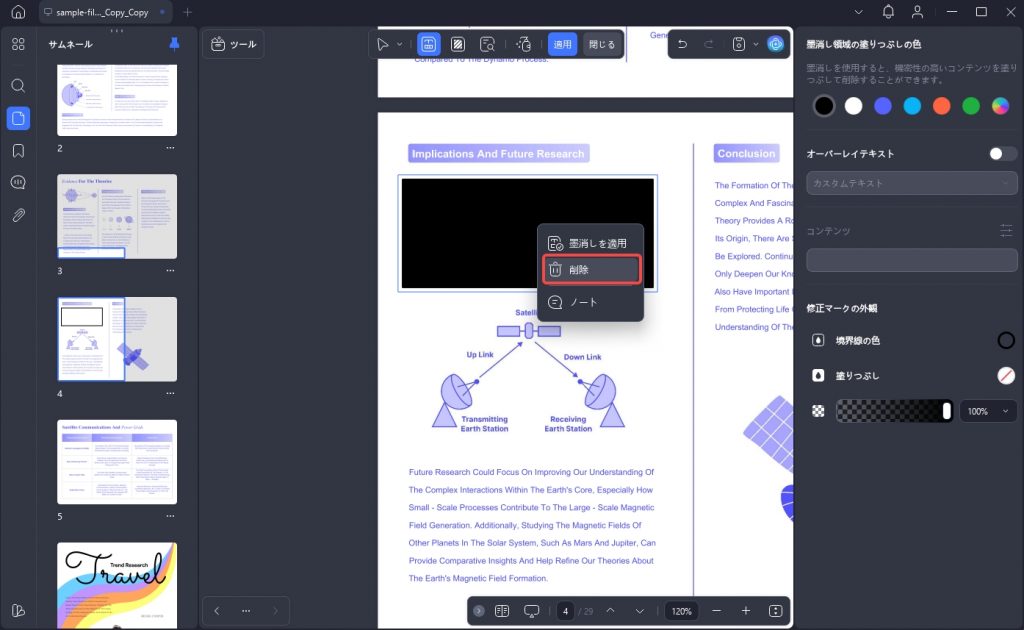
Task: Click the bottom-left sidebar logo icon
Action: pyautogui.click(x=18, y=610)
